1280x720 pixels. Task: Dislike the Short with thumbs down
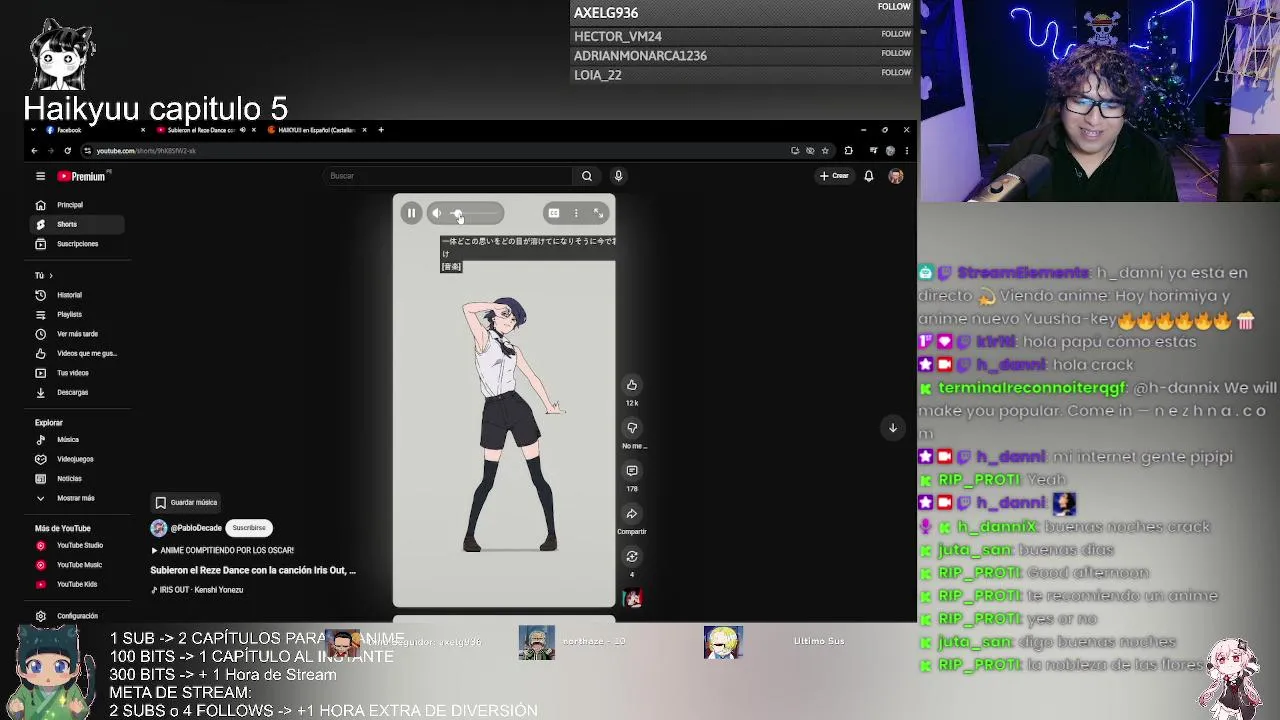coord(632,428)
